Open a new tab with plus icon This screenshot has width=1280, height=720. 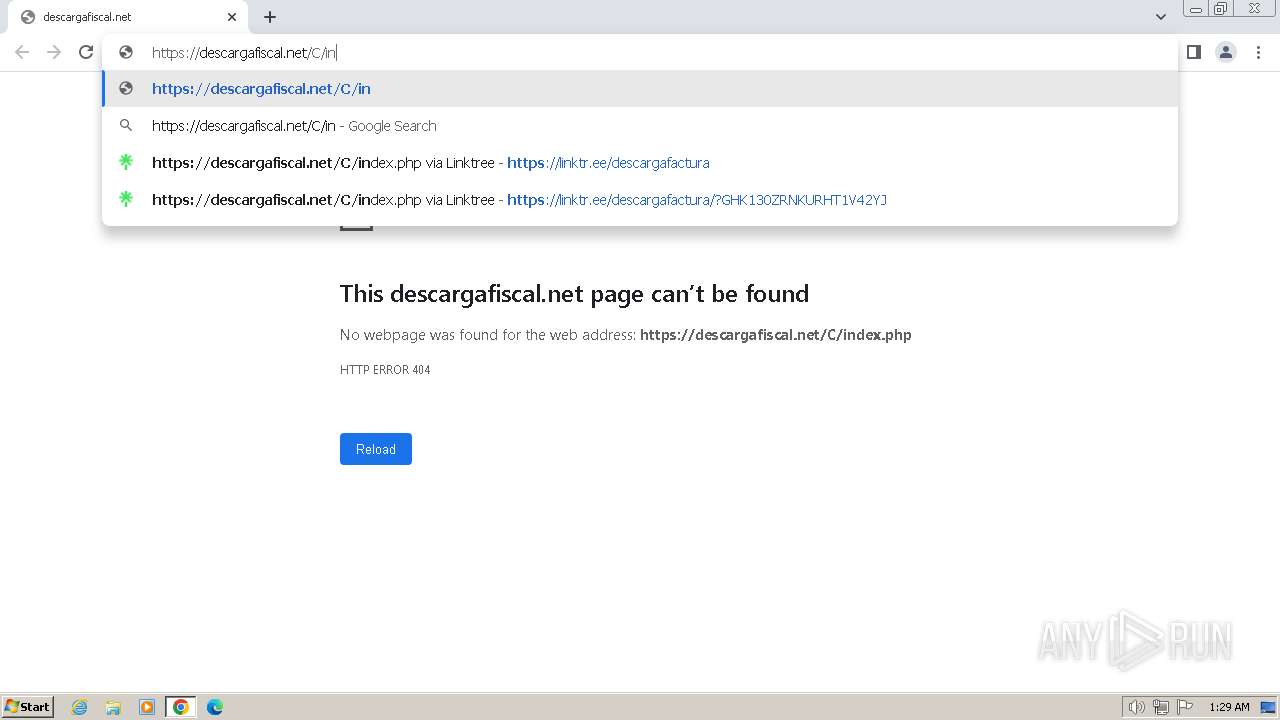[270, 17]
